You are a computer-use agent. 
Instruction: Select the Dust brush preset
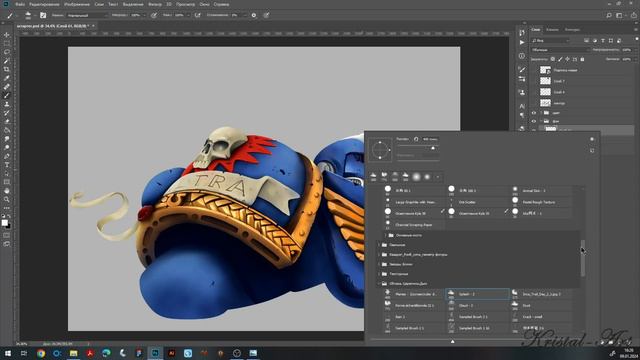541,305
